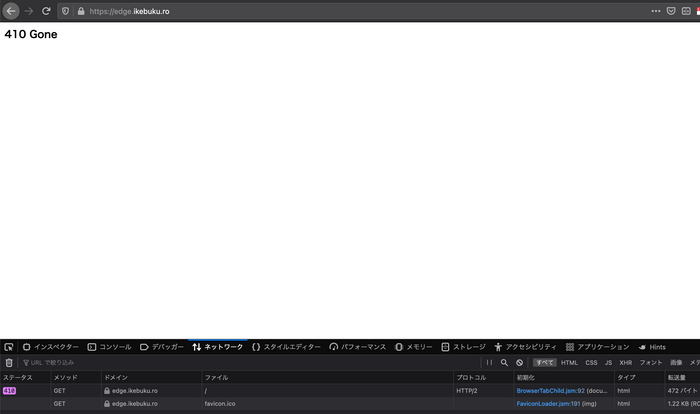
Task: Focus the URL filter input field
Action: (250, 363)
